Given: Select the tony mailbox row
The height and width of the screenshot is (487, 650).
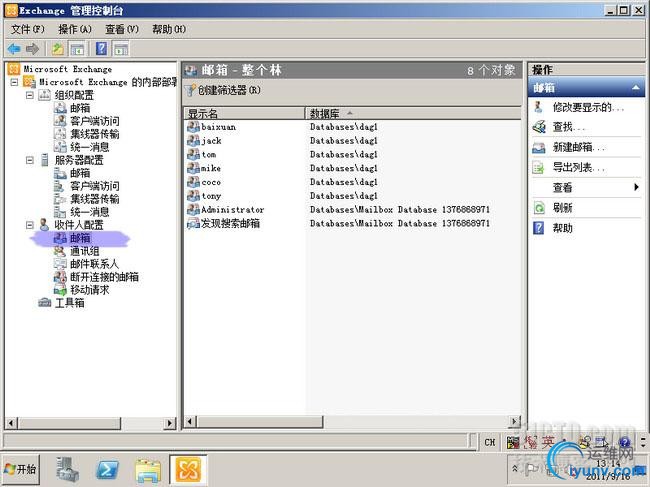Looking at the screenshot, I should pyautogui.click(x=352, y=196).
